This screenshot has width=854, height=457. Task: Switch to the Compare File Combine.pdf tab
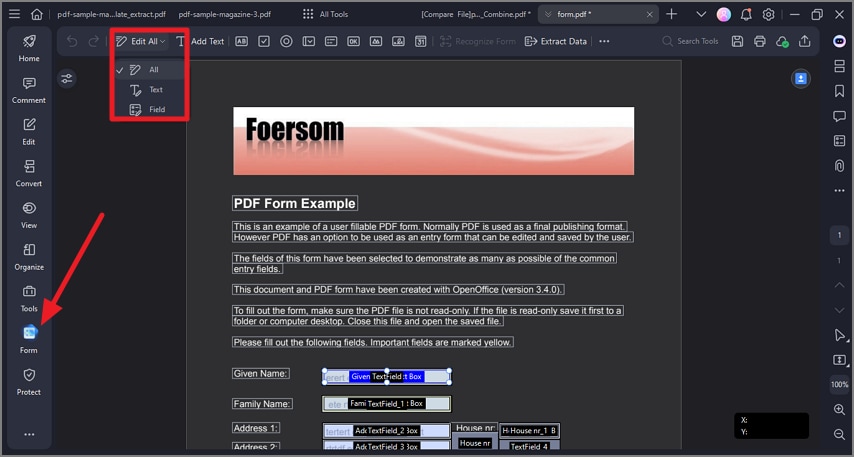(475, 14)
